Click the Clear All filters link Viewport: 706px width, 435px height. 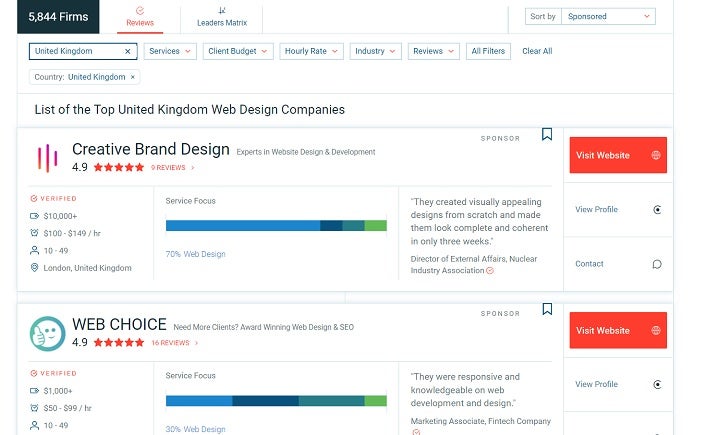point(537,51)
